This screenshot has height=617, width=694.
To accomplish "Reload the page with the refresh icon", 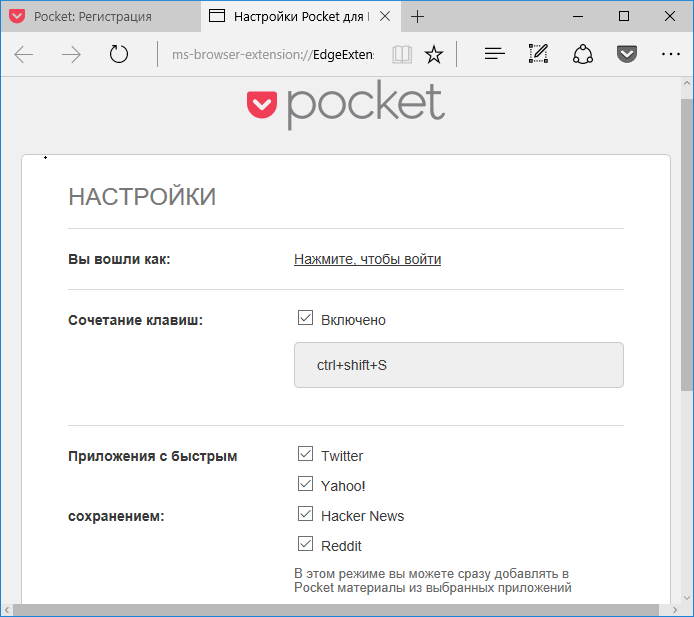I will pos(119,54).
